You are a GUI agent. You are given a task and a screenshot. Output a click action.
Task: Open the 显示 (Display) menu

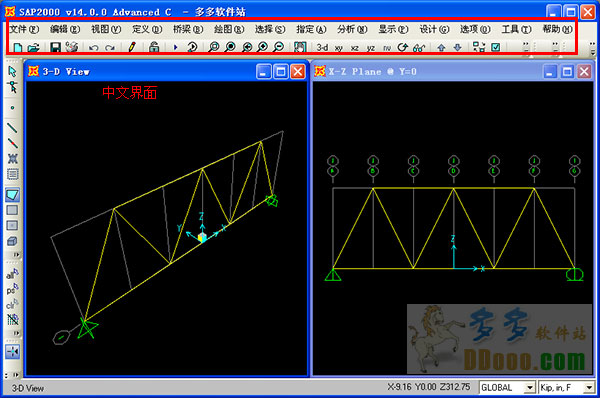coord(393,29)
